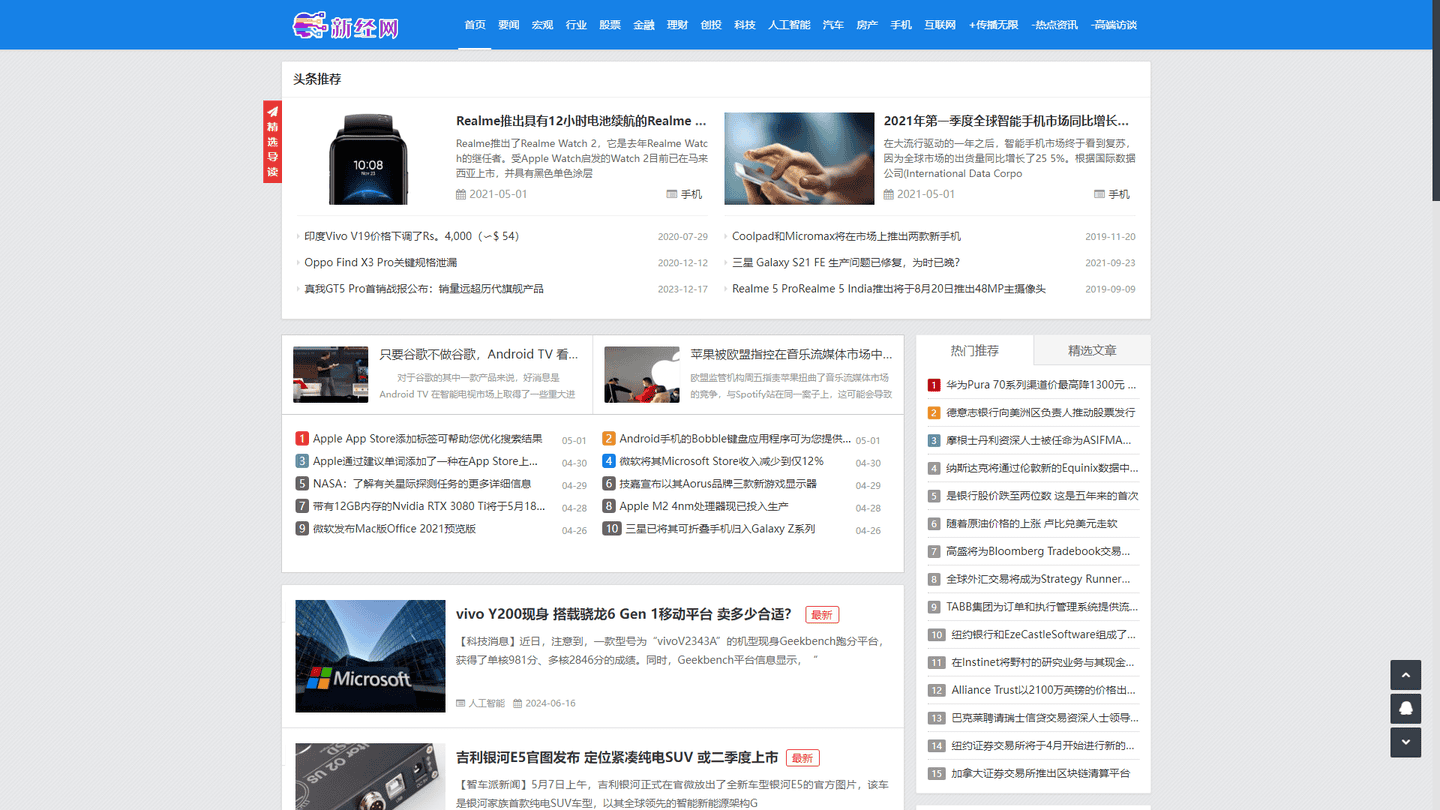1440x810 pixels.
Task: Open the 技嘉宣布Aorus游戏显示器 item
Action: point(718,484)
